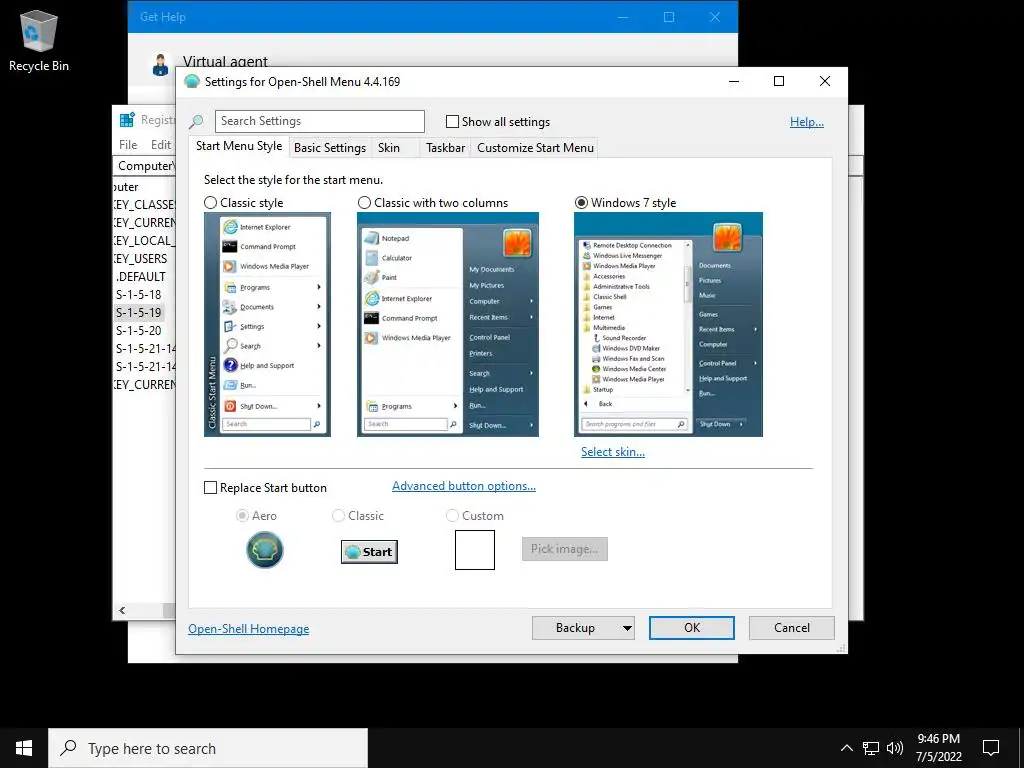Click the magnifier icon beside Search Settings

click(196, 121)
